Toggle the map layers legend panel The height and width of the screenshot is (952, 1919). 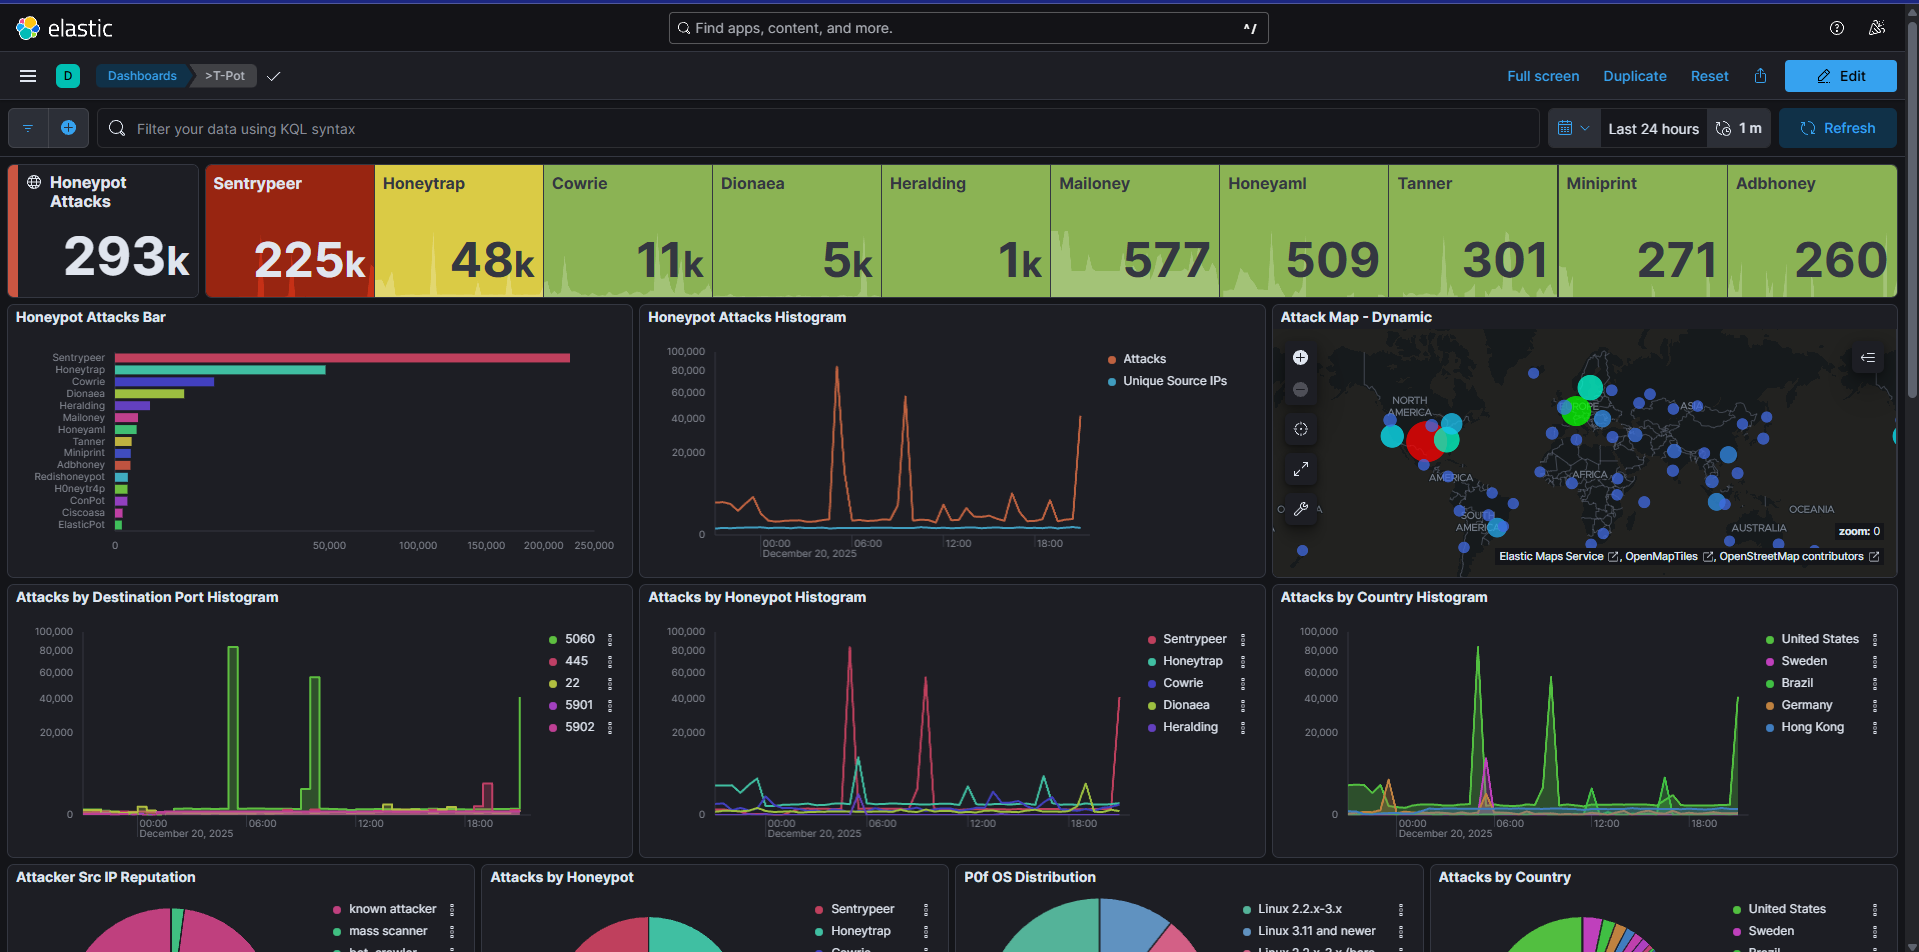coord(1867,358)
